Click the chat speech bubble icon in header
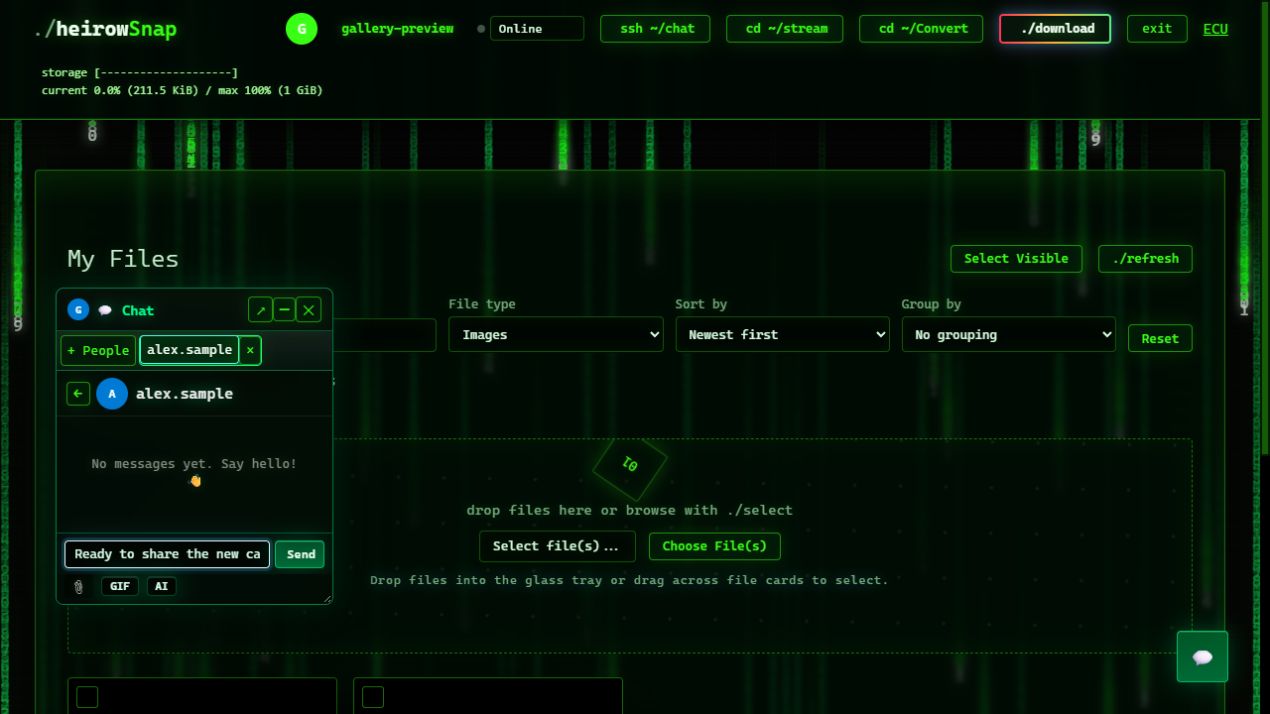This screenshot has height=714, width=1270. point(105,311)
